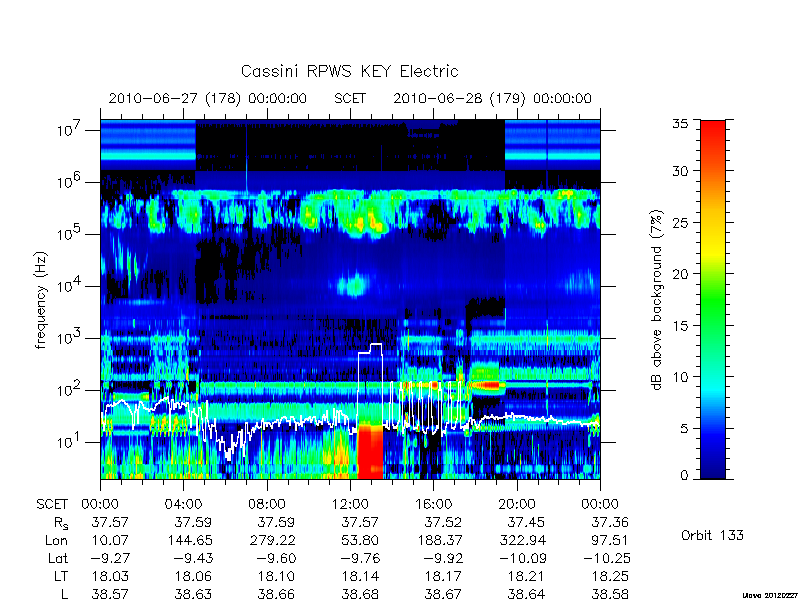
Task: Click the 10^6 frequency tick label
Action: click(x=67, y=181)
